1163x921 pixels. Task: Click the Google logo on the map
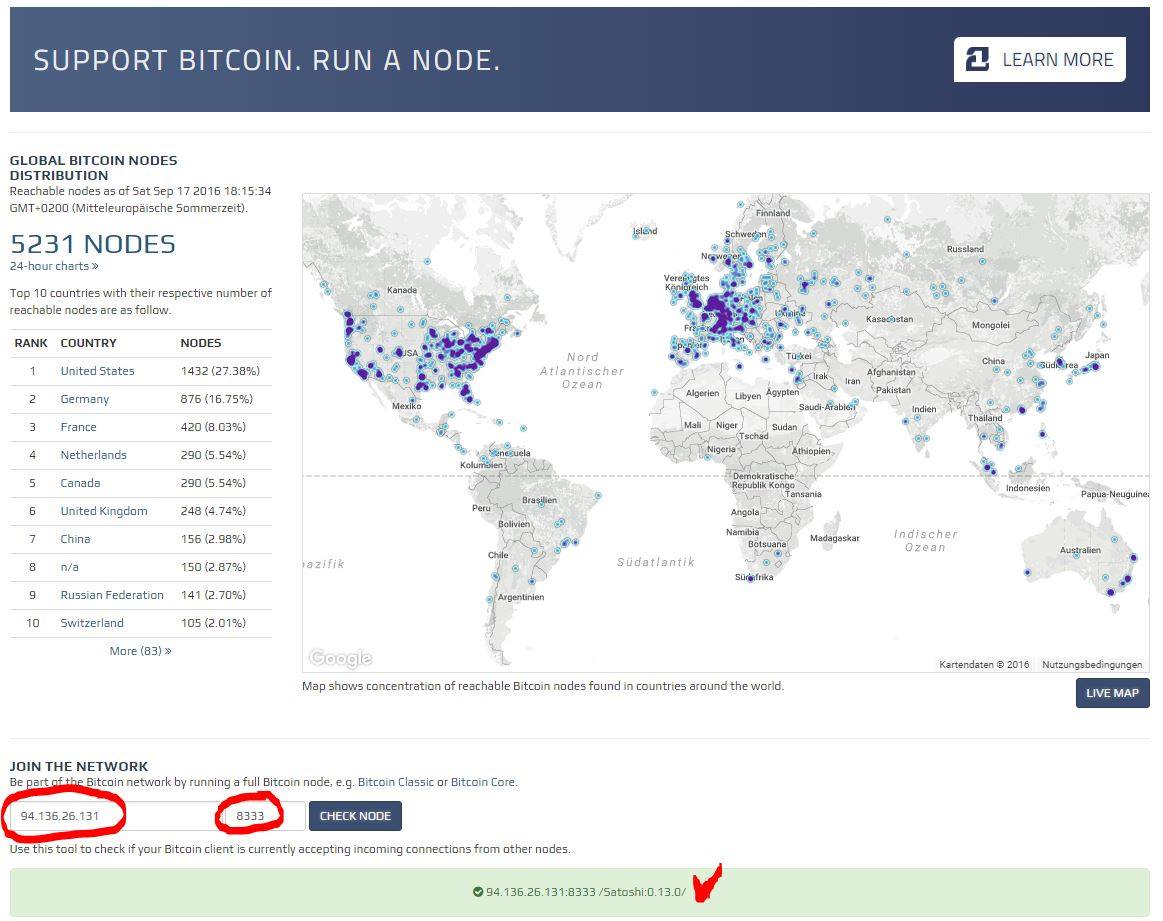pos(340,658)
